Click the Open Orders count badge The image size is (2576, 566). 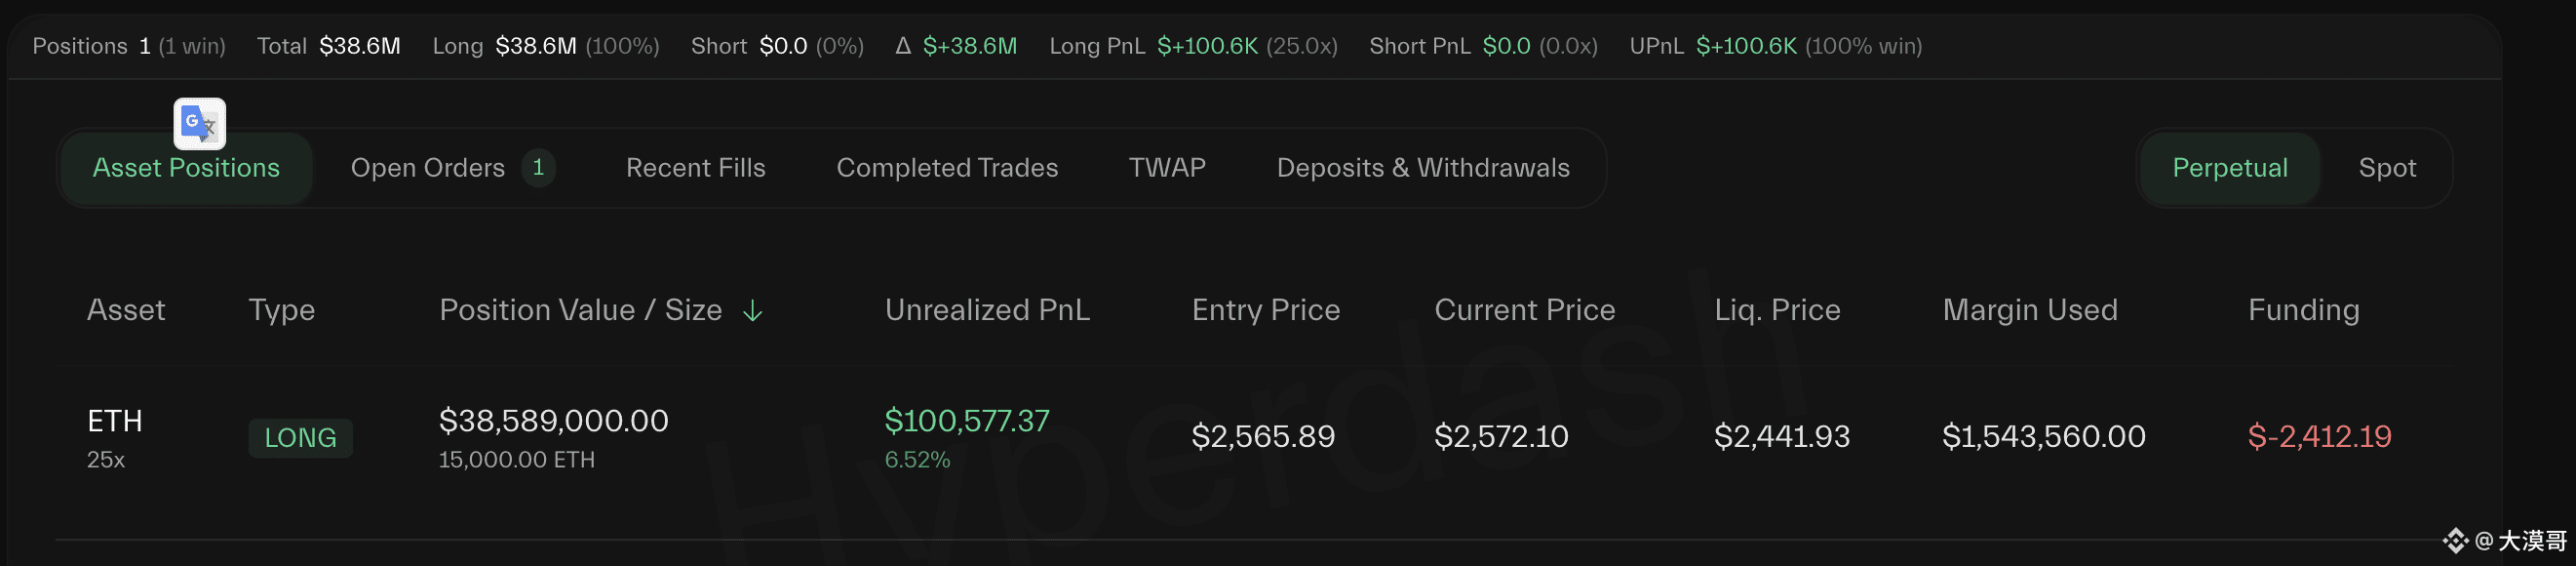point(538,167)
